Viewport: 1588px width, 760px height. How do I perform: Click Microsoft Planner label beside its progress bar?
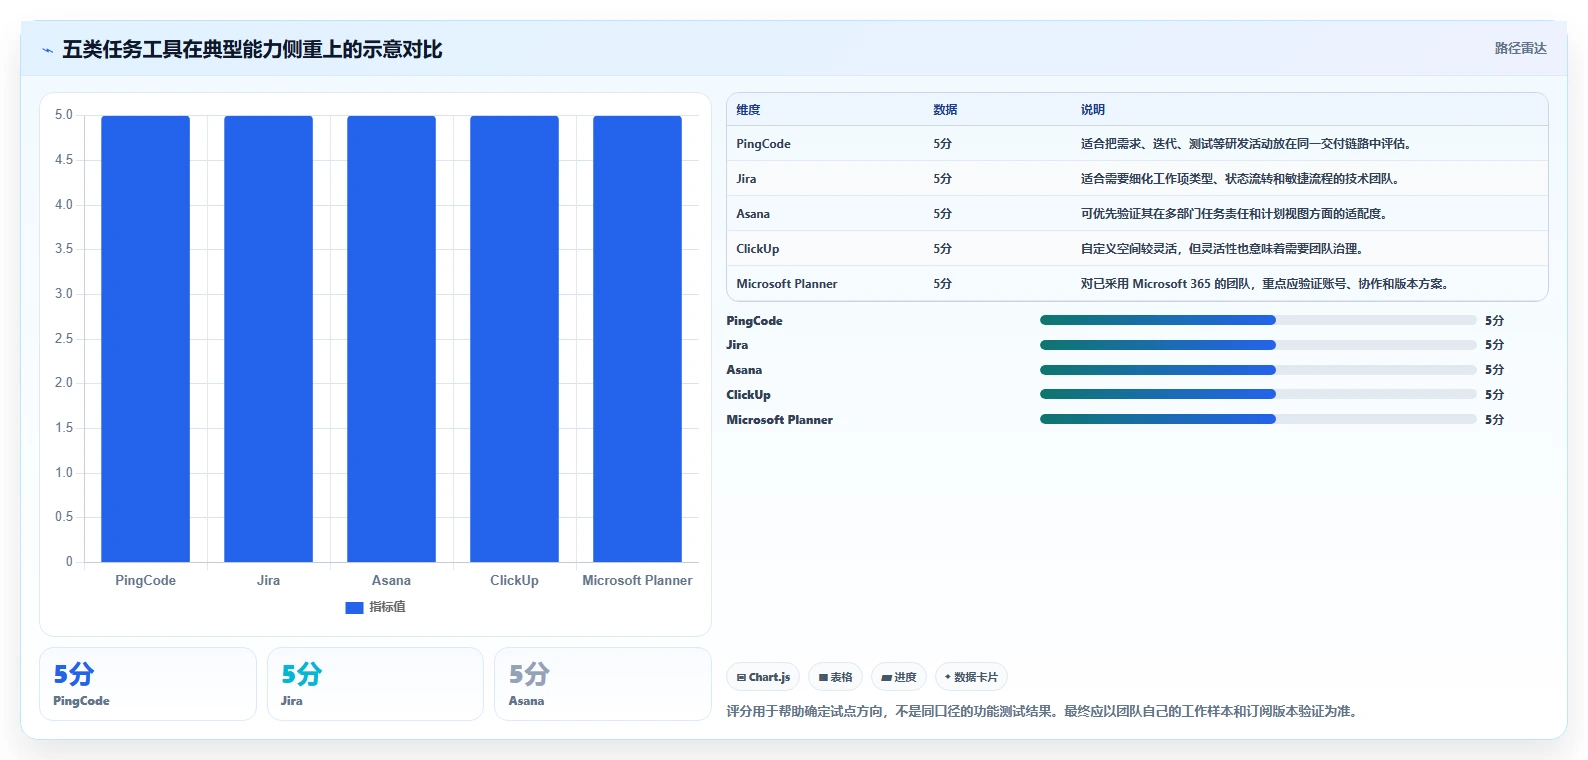click(x=779, y=420)
